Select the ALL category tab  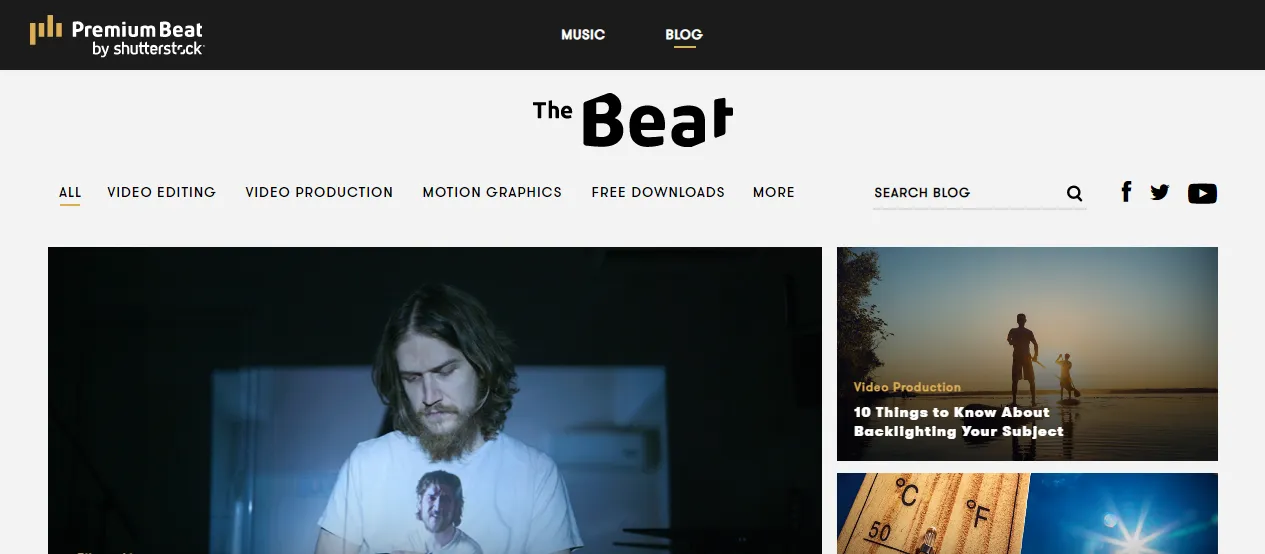point(70,192)
